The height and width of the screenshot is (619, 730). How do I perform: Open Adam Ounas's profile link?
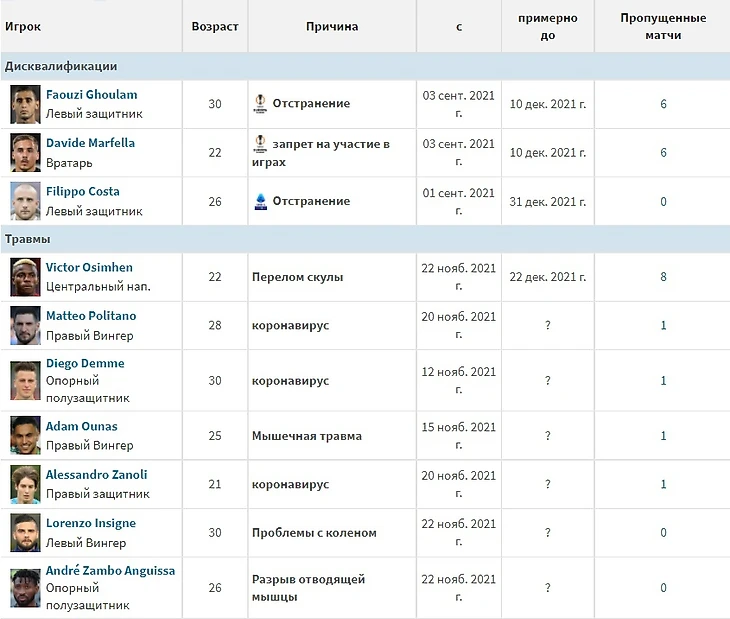point(81,426)
